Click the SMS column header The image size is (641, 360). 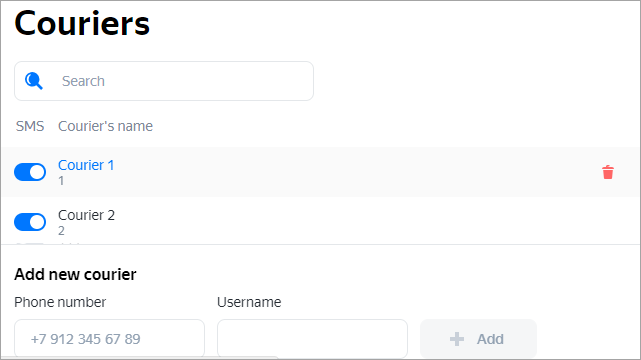(30, 126)
